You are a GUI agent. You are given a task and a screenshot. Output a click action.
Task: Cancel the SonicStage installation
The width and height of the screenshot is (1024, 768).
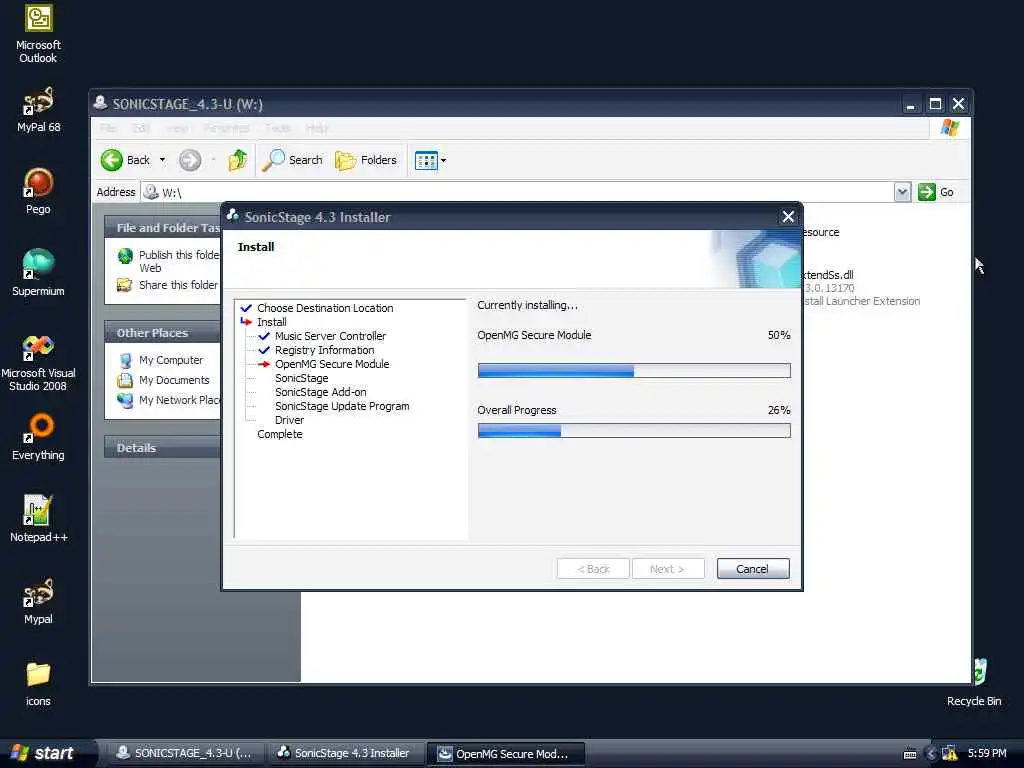click(752, 569)
